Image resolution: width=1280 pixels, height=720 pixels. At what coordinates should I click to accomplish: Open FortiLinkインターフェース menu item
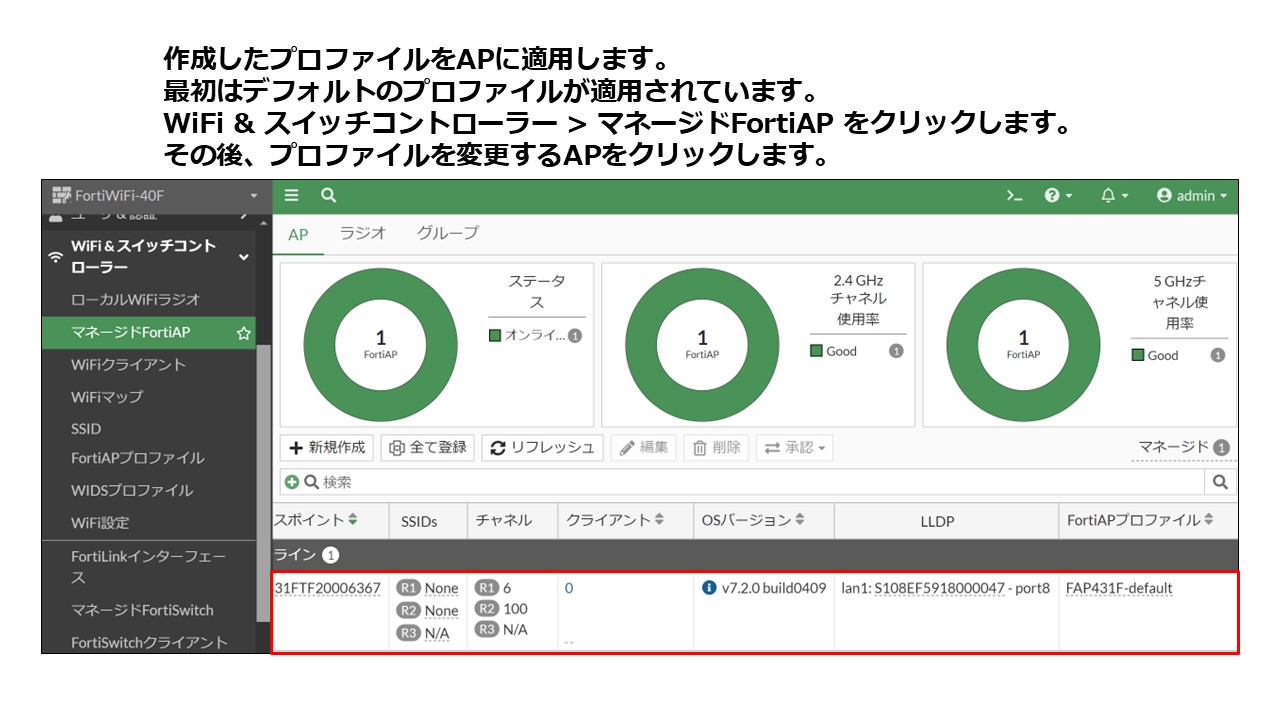tap(149, 566)
